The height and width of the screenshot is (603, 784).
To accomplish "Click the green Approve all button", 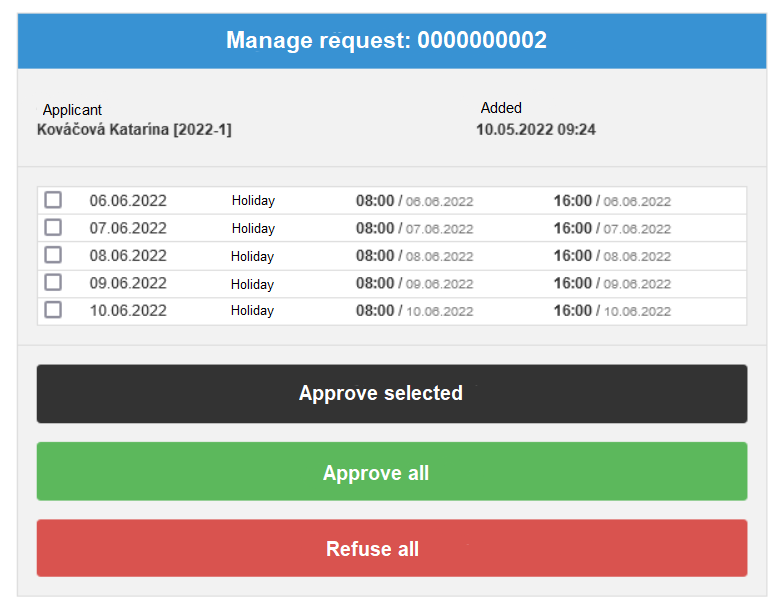I will point(392,472).
